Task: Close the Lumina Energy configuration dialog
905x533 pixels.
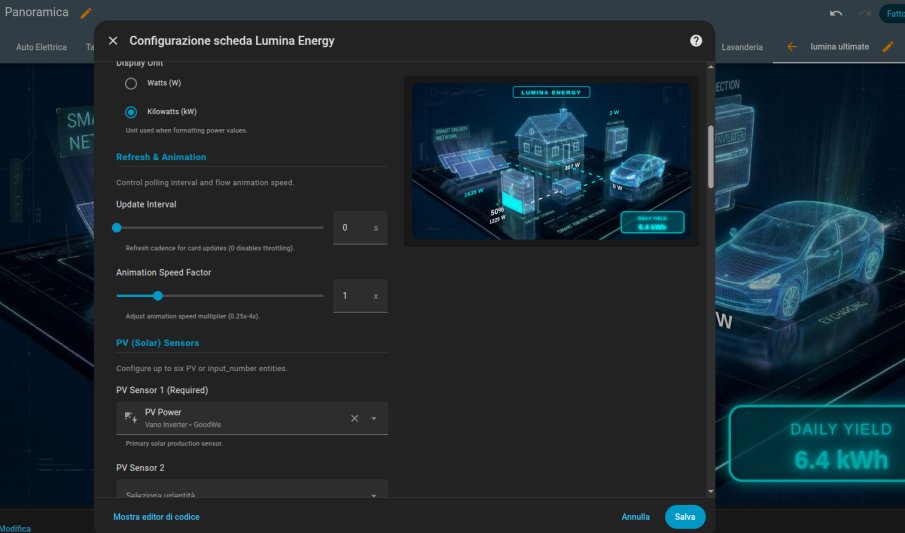Action: (113, 41)
